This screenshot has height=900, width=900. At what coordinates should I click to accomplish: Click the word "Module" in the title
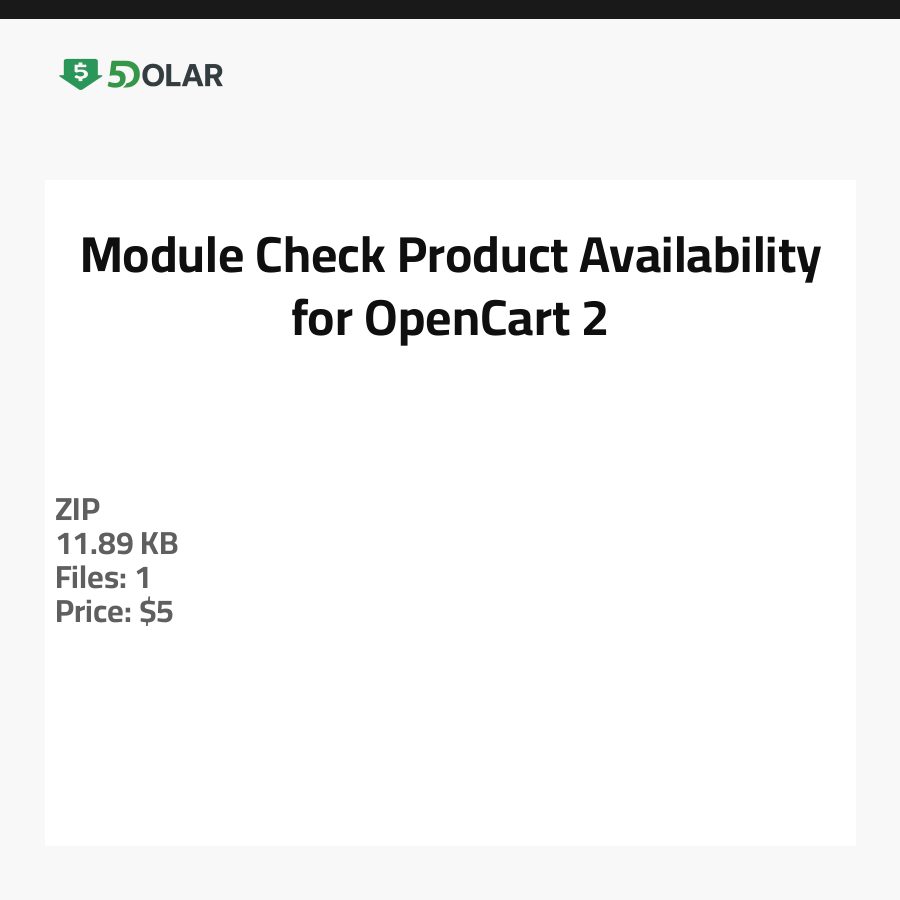(161, 257)
